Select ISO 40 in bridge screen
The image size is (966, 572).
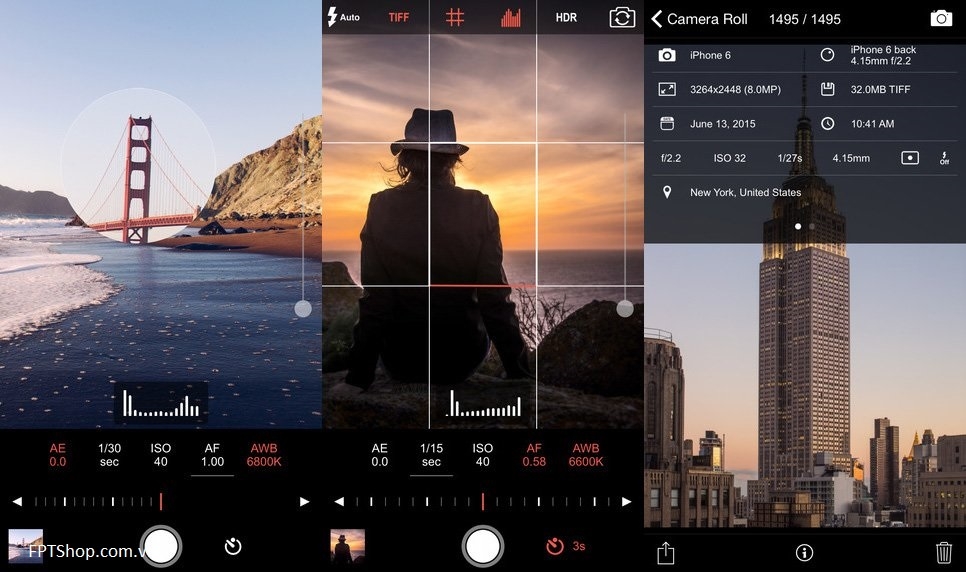(161, 455)
